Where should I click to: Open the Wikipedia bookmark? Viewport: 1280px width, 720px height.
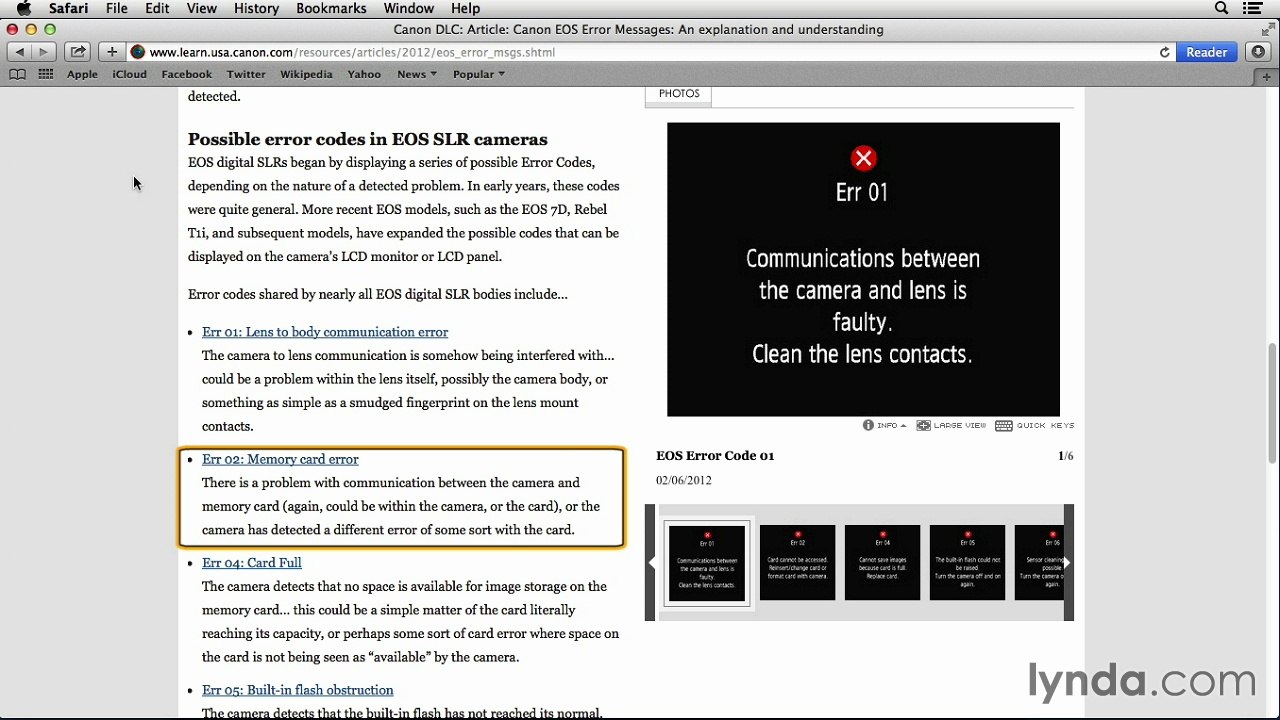pos(306,74)
